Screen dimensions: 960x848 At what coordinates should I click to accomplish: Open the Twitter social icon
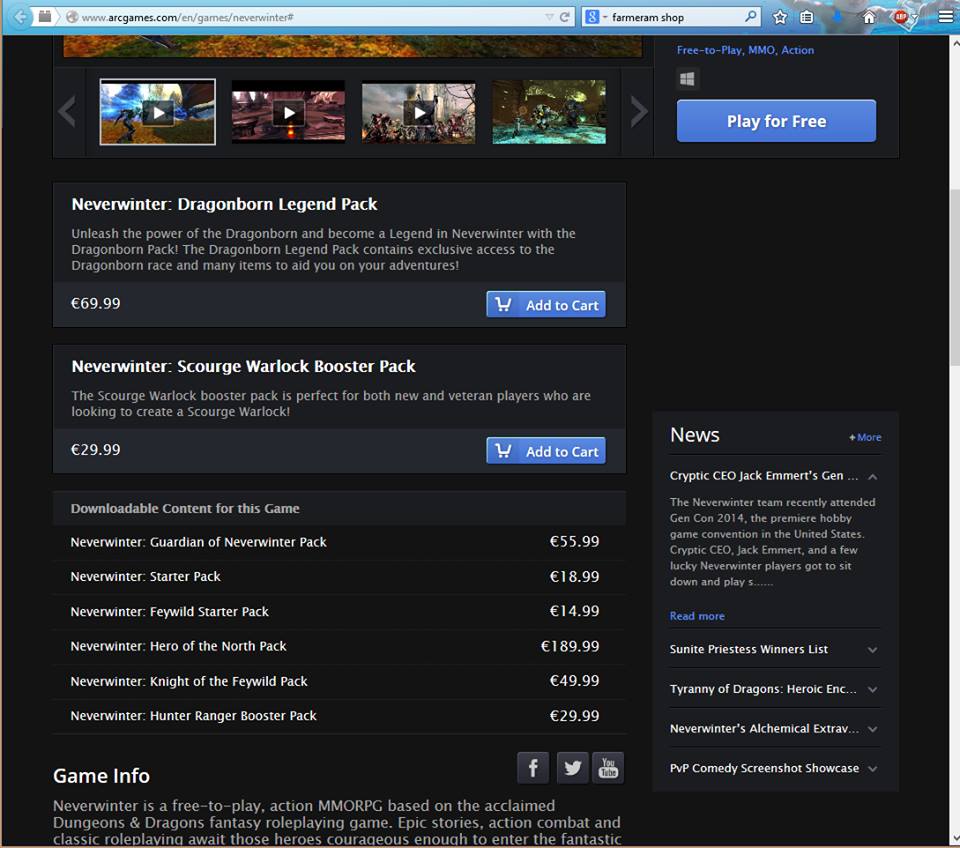tap(572, 768)
